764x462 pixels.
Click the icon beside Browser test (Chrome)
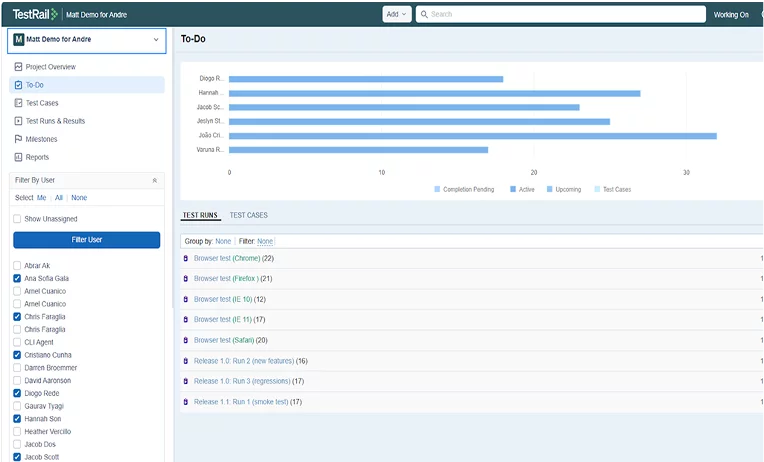pos(185,258)
